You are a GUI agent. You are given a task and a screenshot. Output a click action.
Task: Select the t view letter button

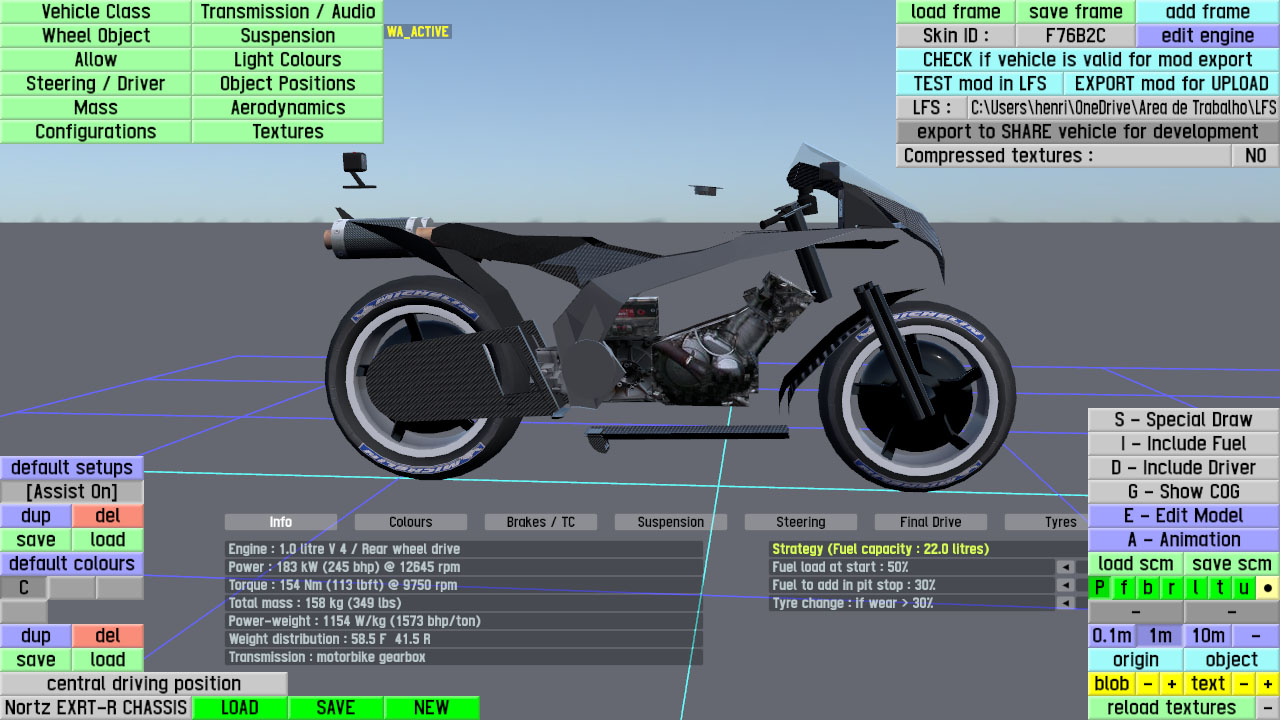[1220, 588]
